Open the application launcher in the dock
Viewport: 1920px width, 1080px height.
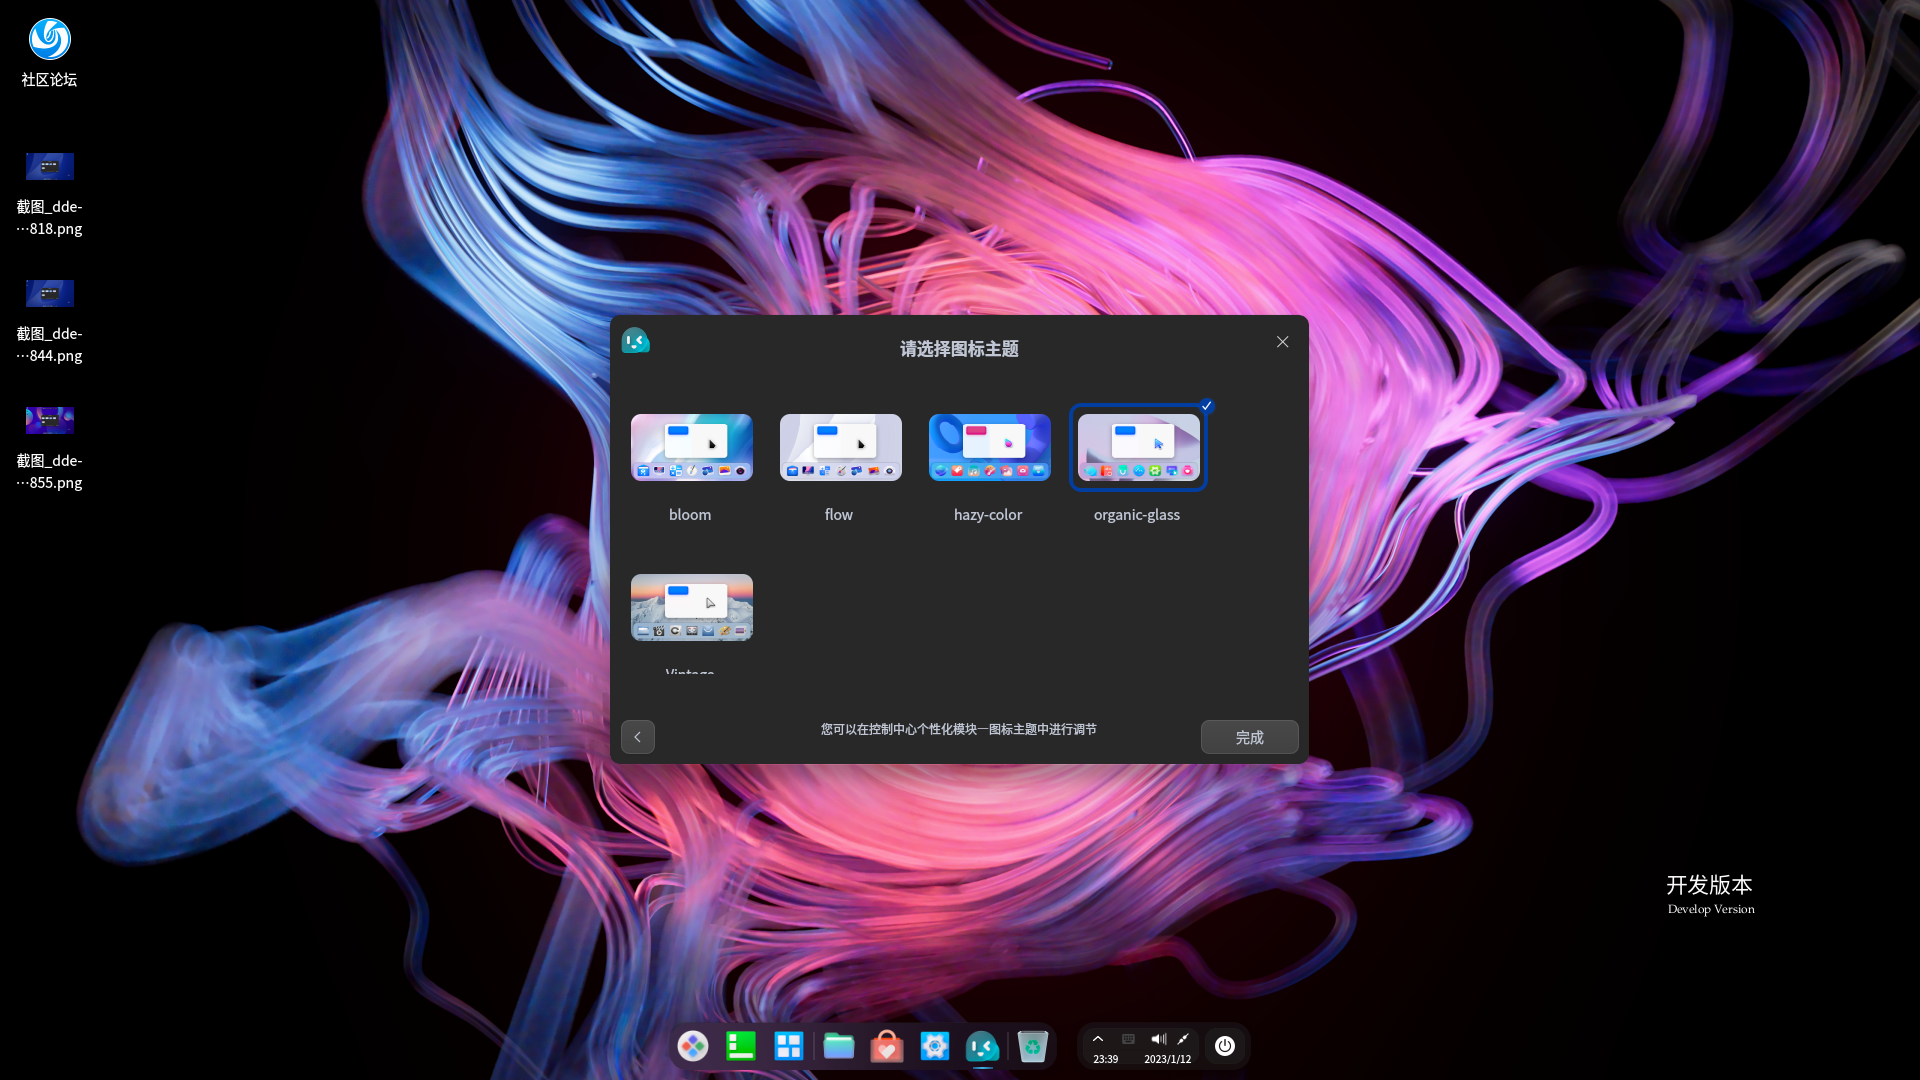[x=693, y=1046]
